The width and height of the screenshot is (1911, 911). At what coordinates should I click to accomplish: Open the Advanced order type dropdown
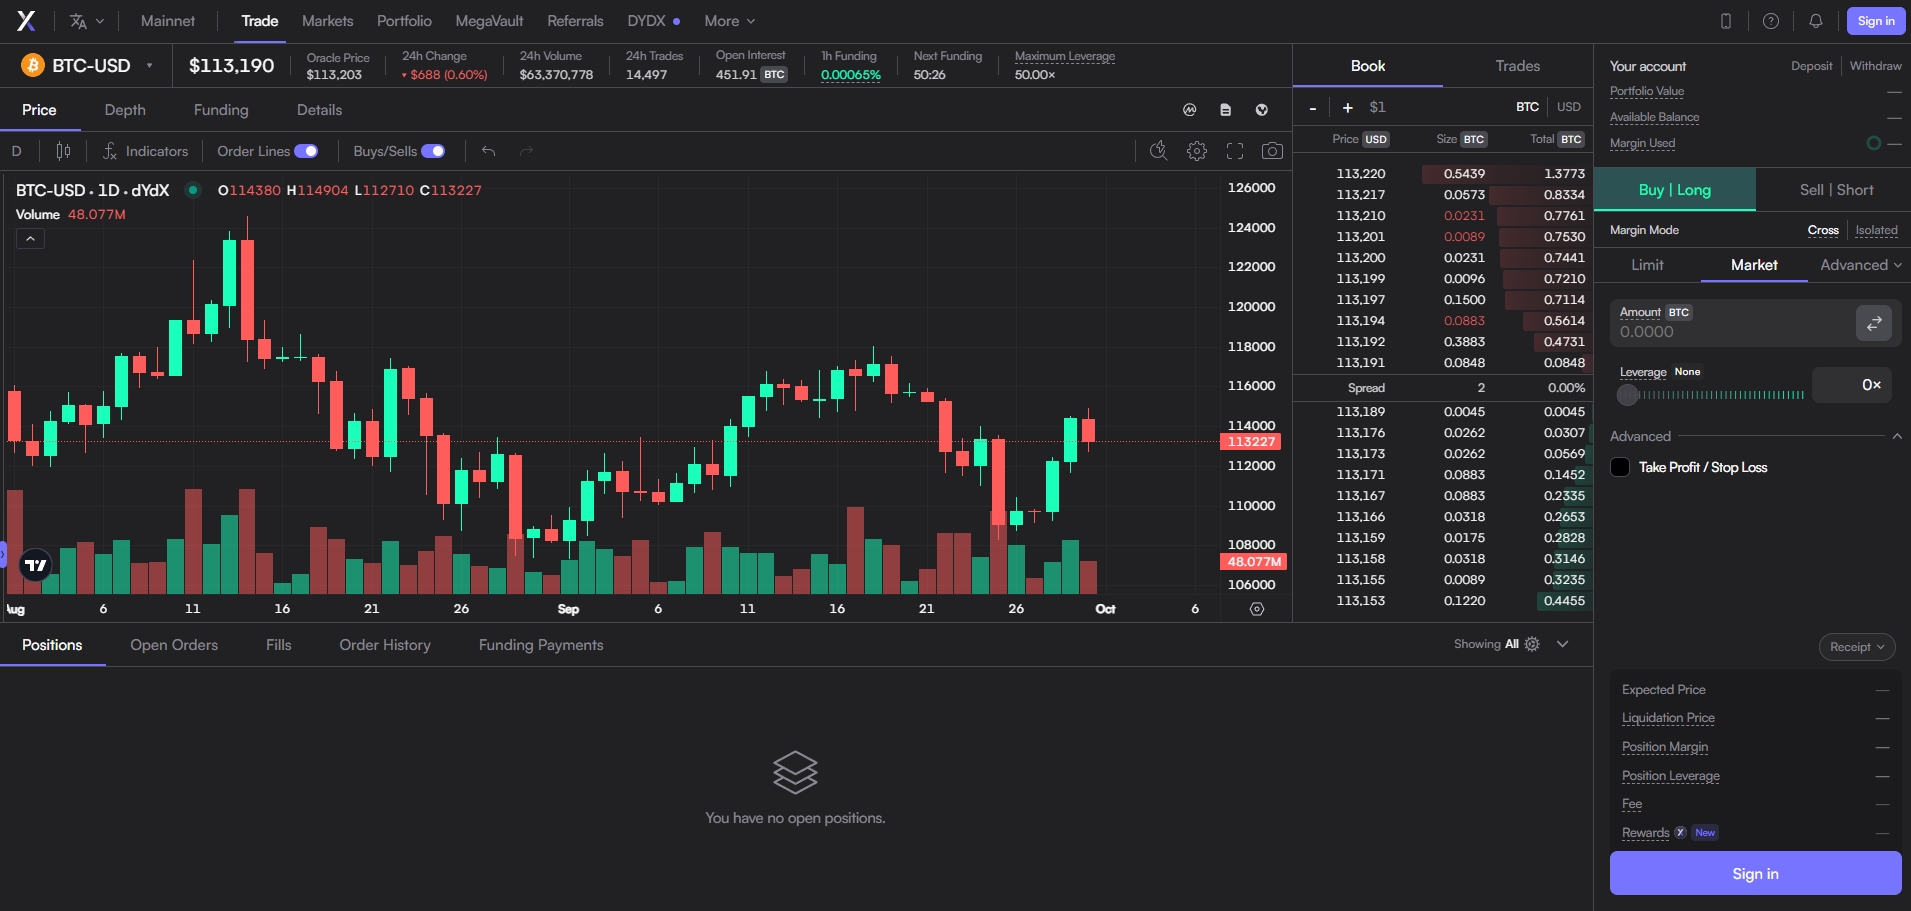1860,265
